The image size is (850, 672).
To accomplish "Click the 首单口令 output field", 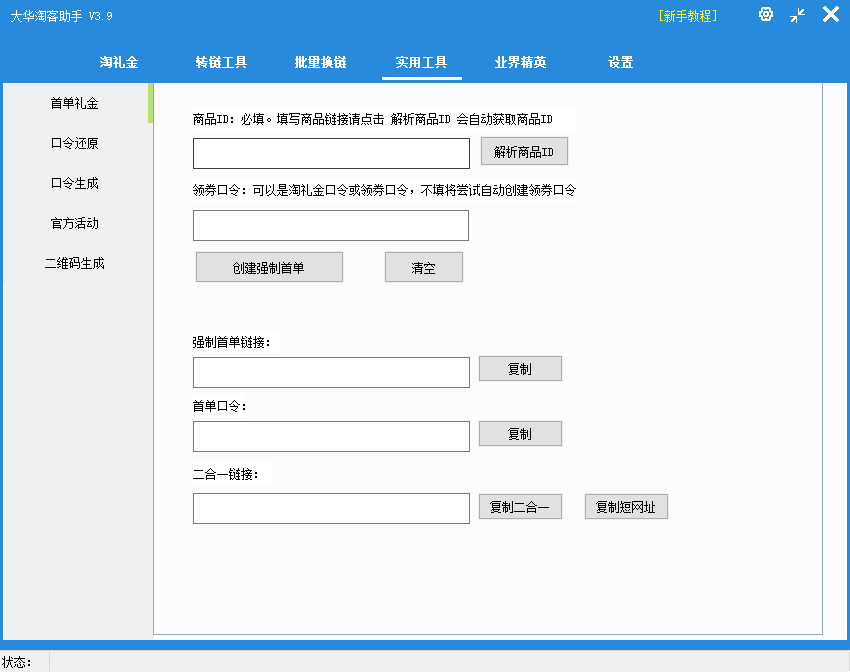I will coord(331,436).
